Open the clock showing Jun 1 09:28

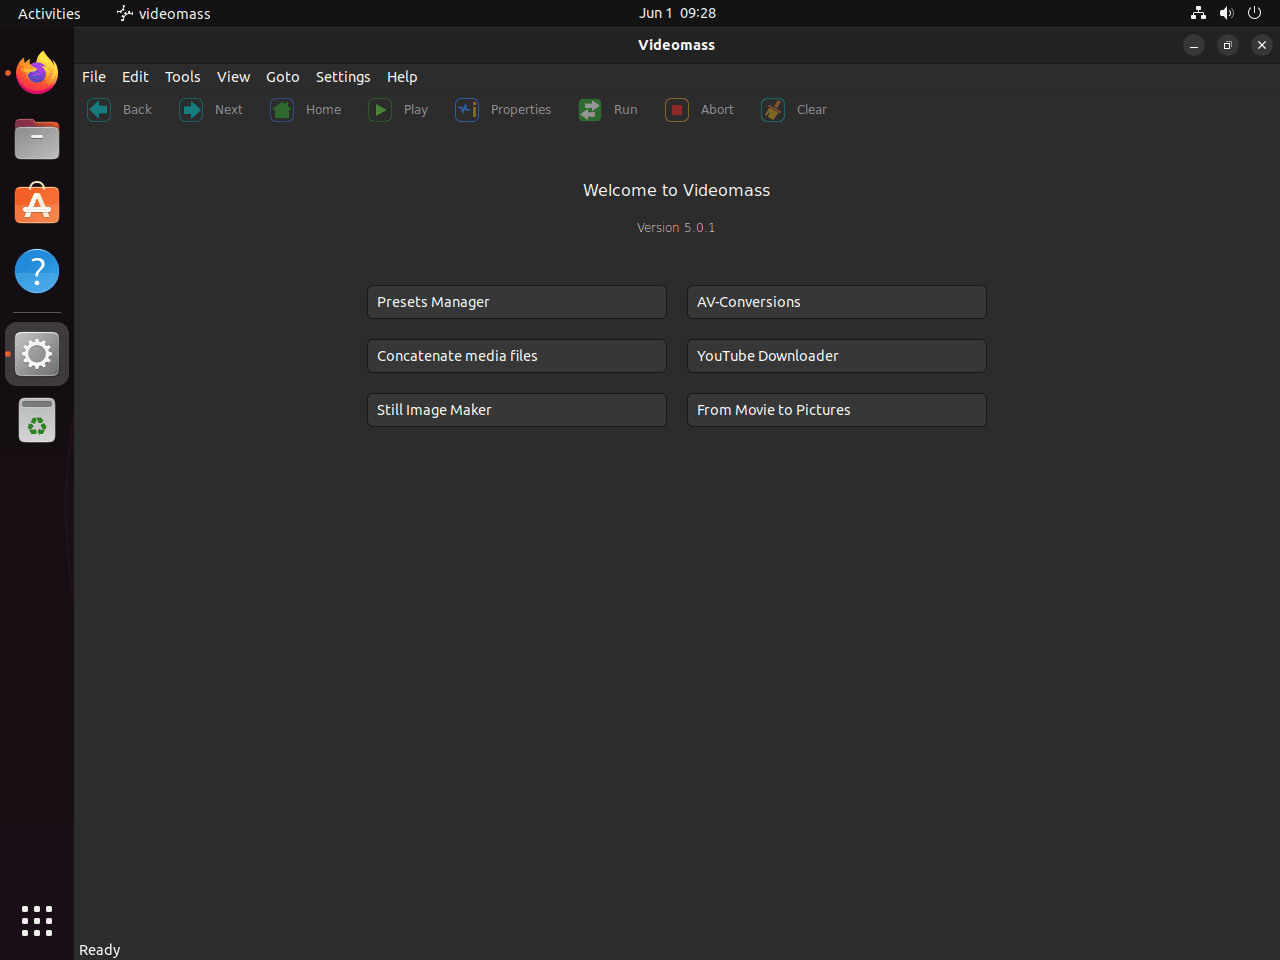point(678,13)
